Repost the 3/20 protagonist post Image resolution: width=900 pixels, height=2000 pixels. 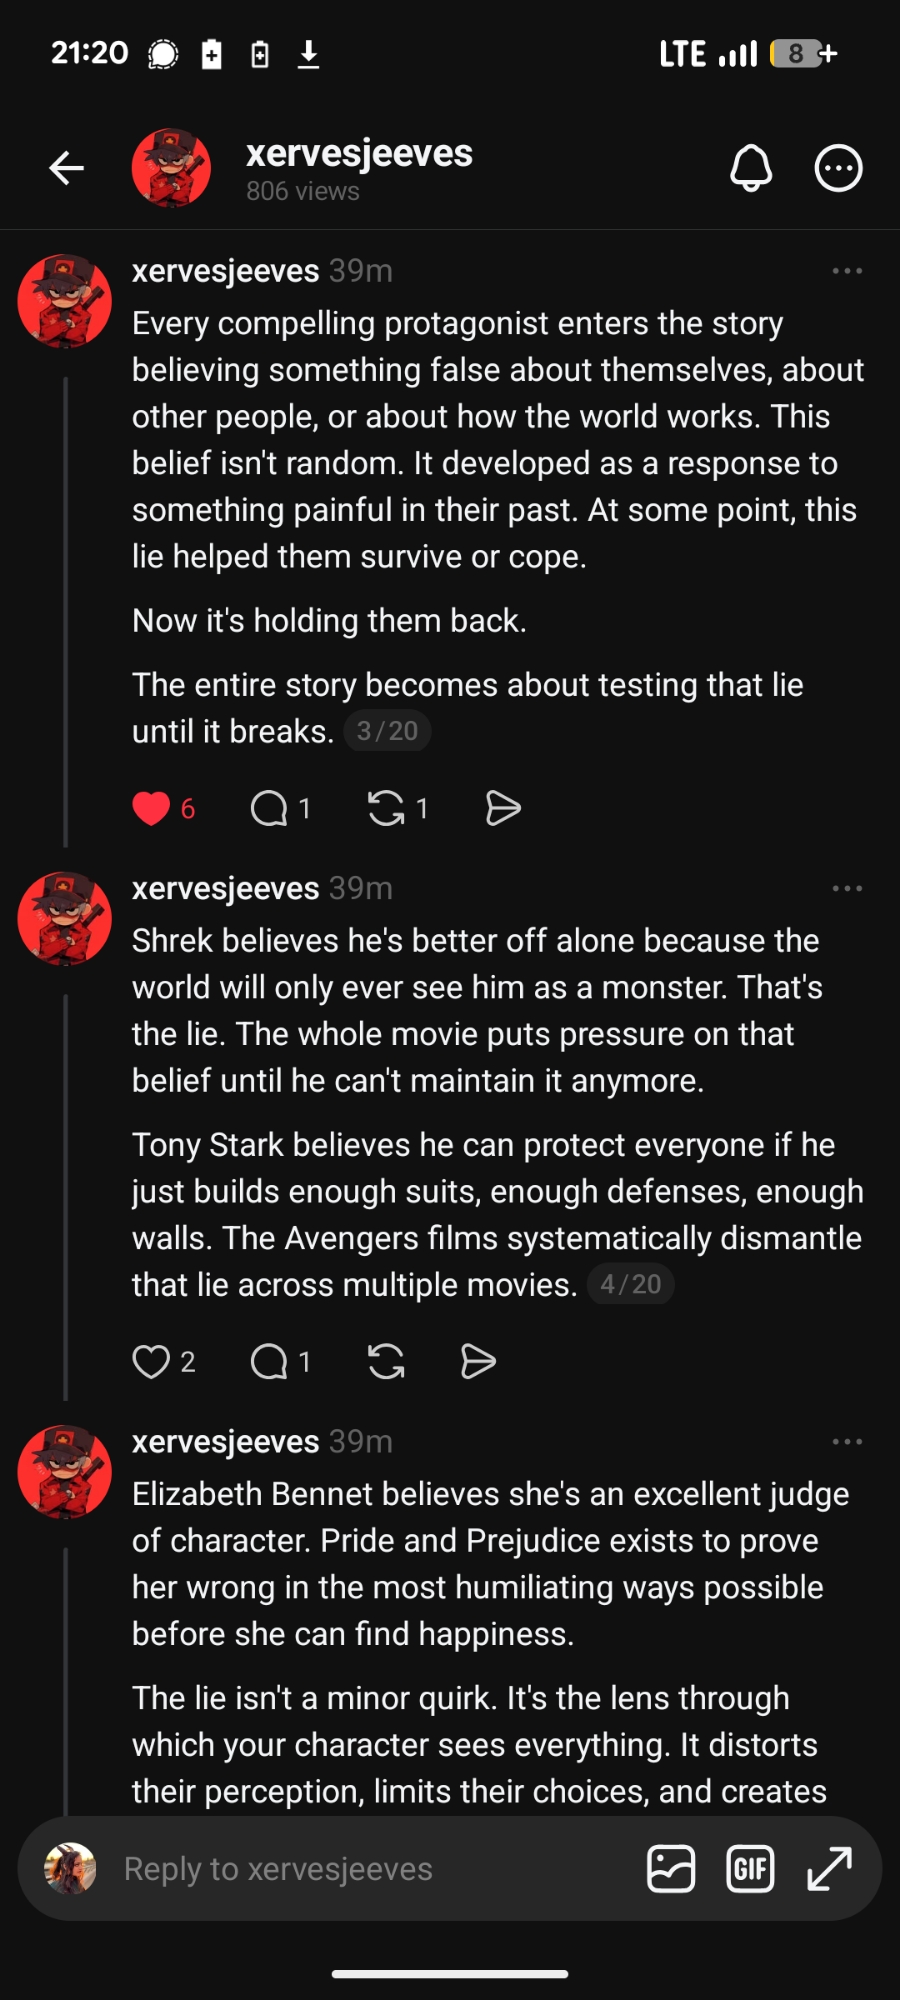pos(386,808)
